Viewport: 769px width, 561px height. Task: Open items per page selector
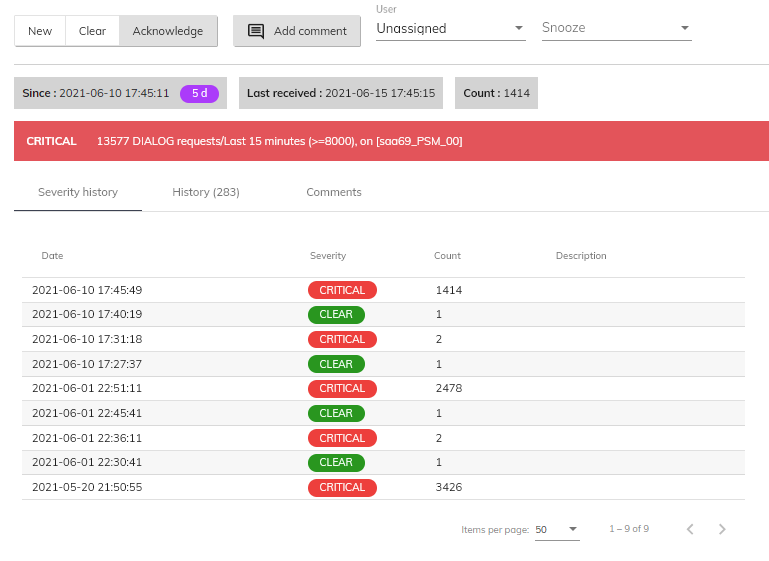coord(557,529)
